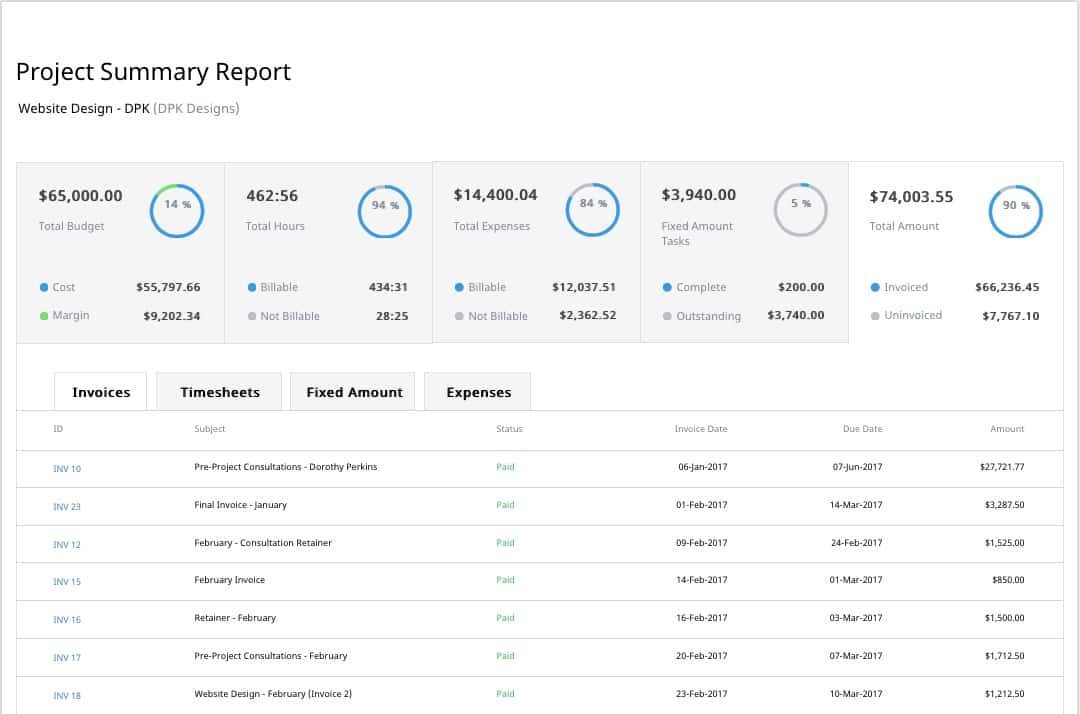Click the Status column header
This screenshot has width=1080, height=714.
pos(509,429)
